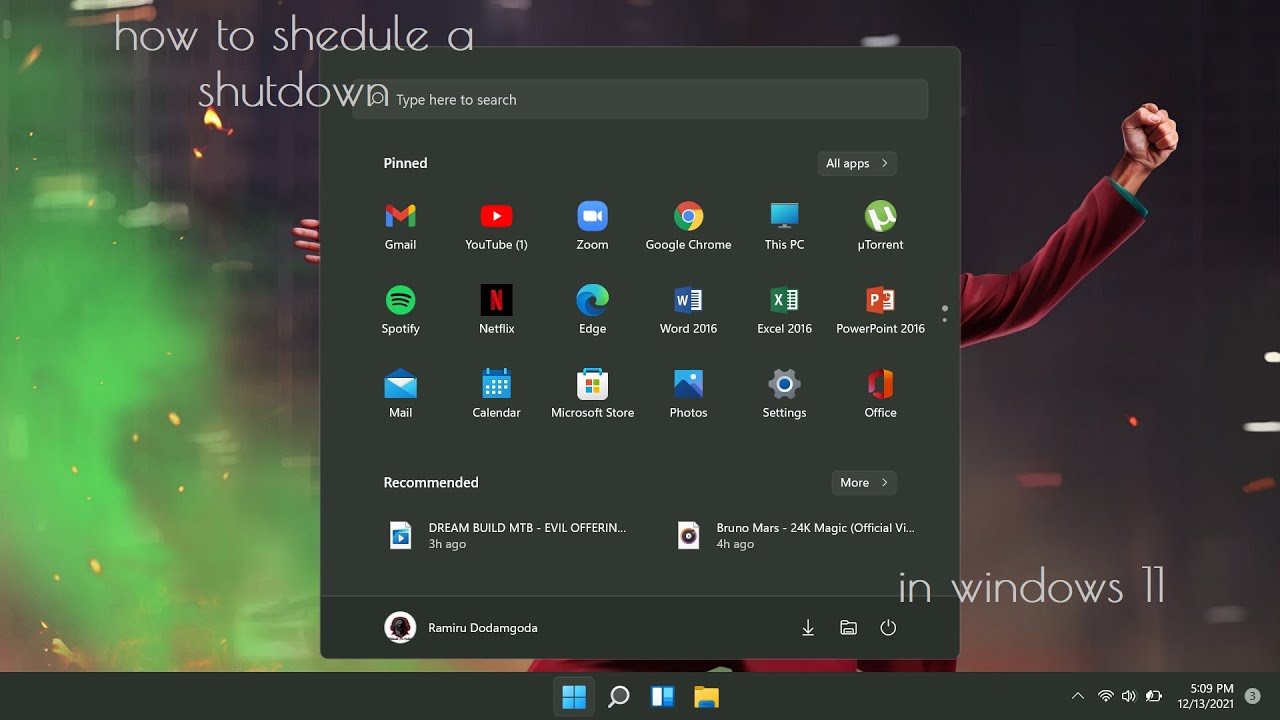Click the Start button on the taskbar

(574, 697)
